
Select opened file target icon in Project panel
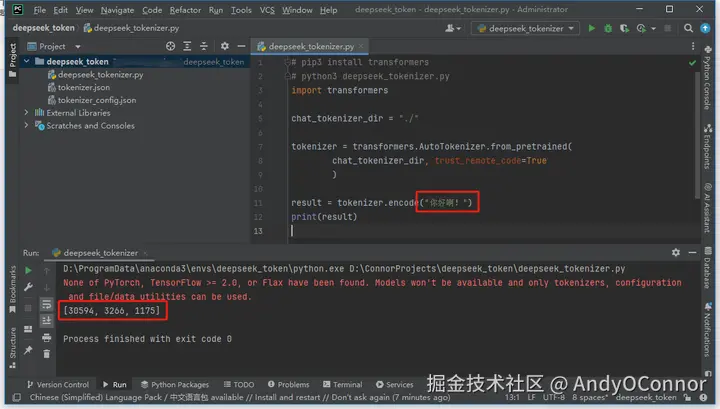[x=170, y=46]
